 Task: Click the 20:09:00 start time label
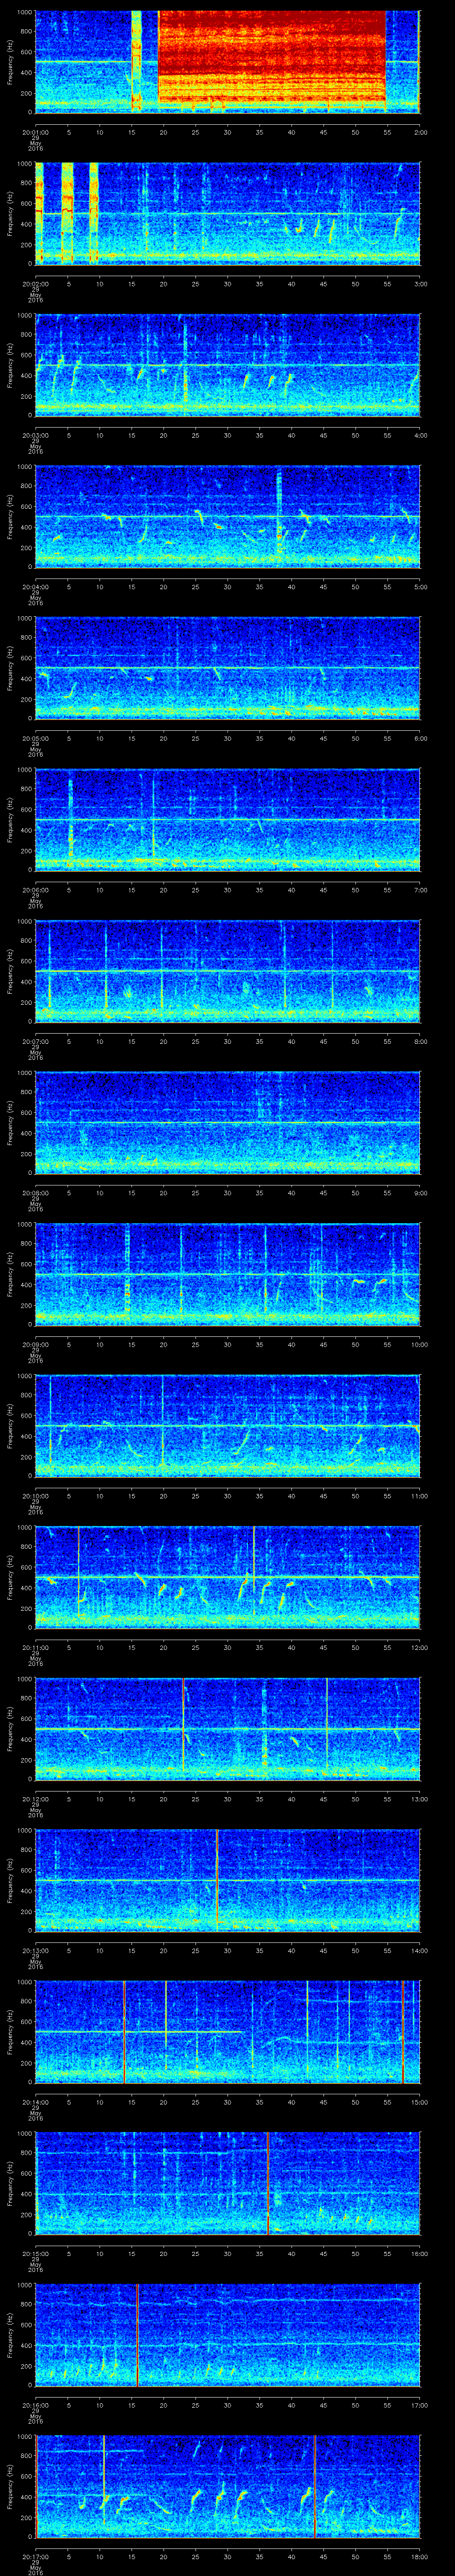[35, 1344]
